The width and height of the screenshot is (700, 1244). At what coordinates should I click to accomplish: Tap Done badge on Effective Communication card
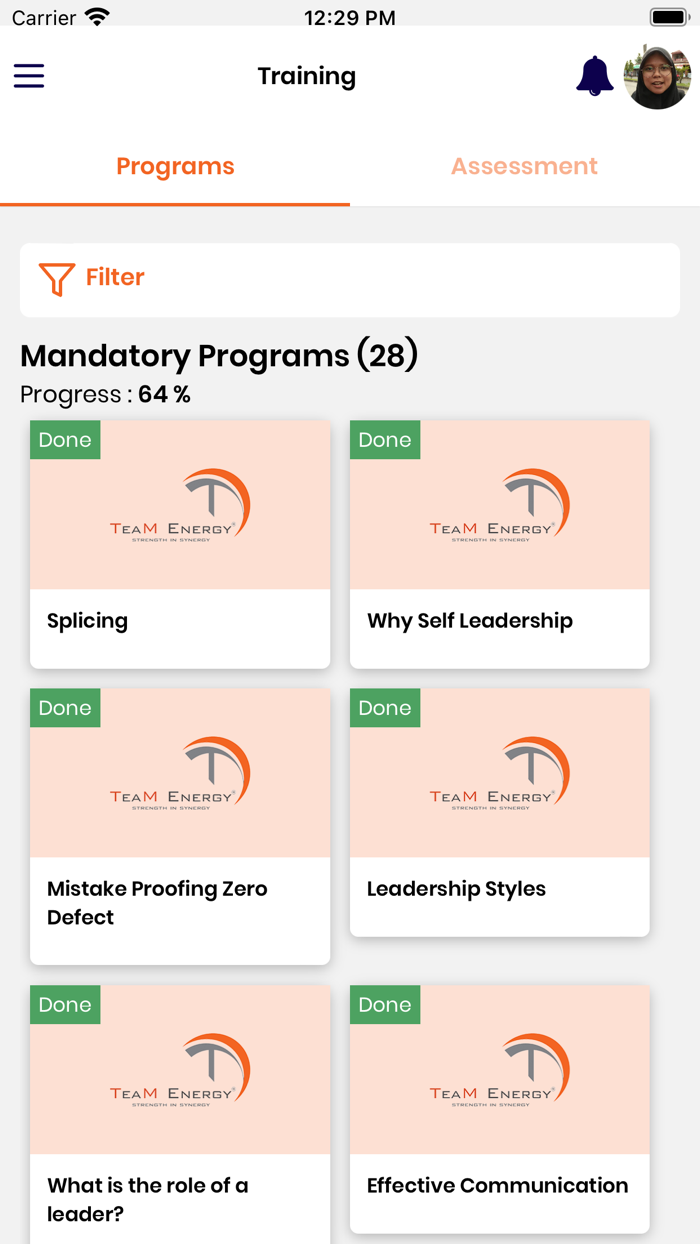coord(385,1005)
